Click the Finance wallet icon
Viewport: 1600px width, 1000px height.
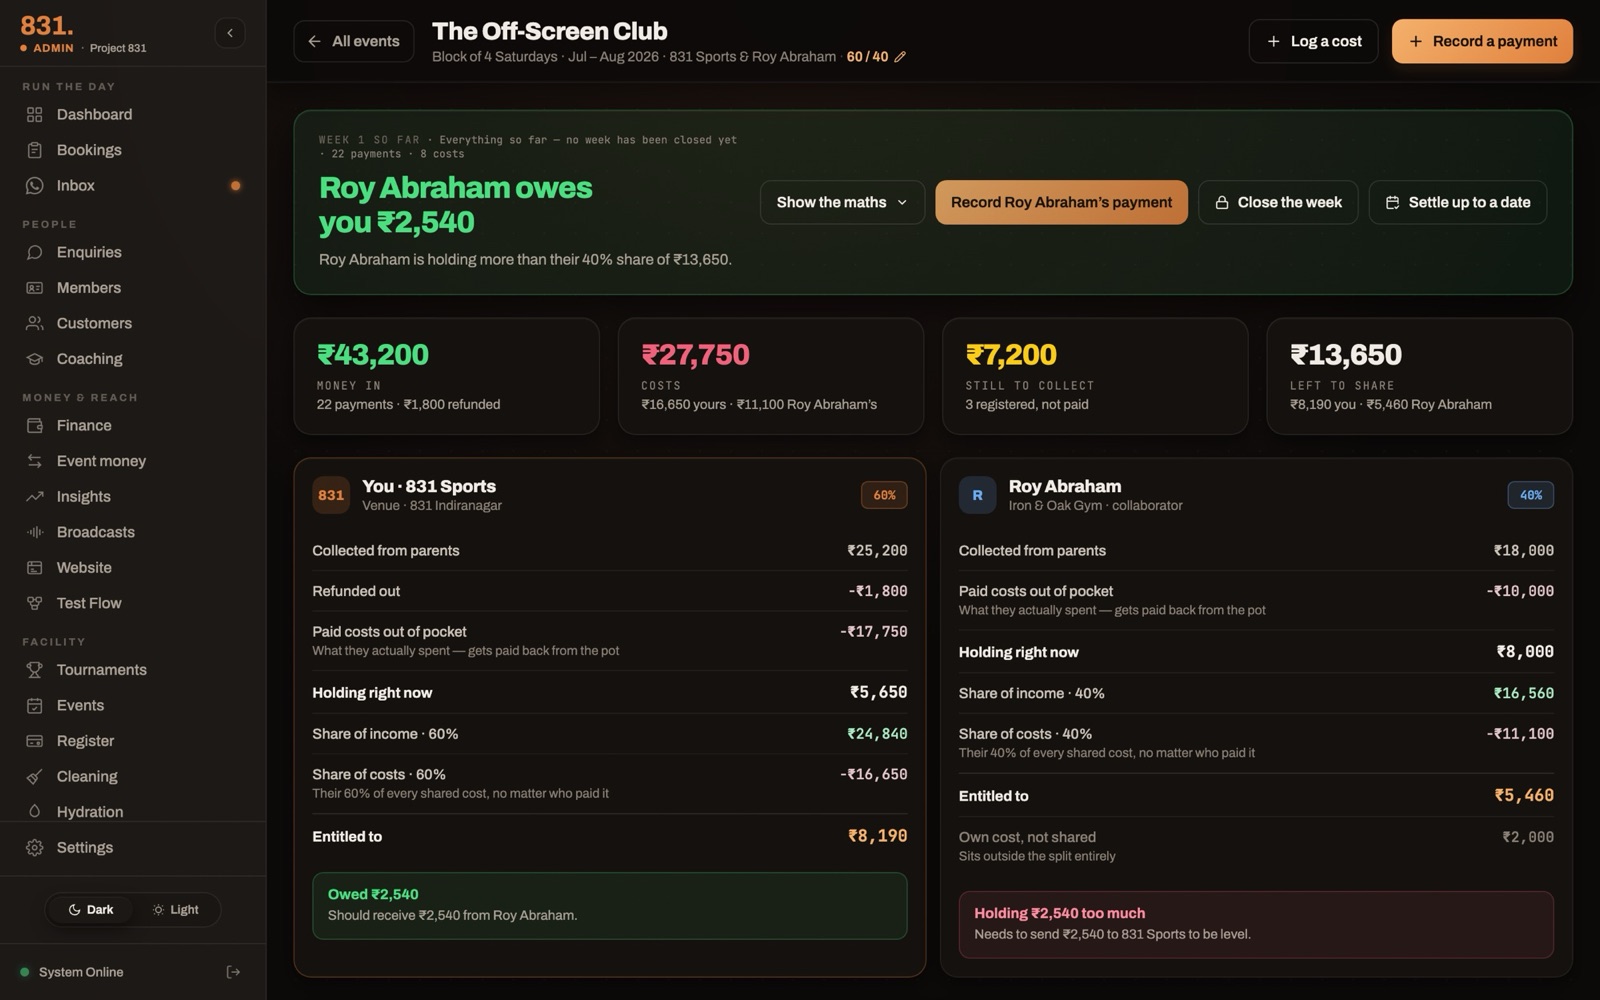35,425
